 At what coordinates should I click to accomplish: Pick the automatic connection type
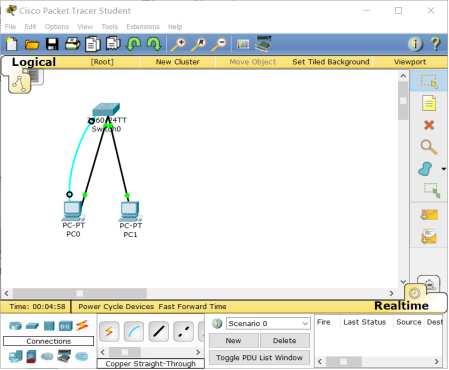click(x=109, y=332)
